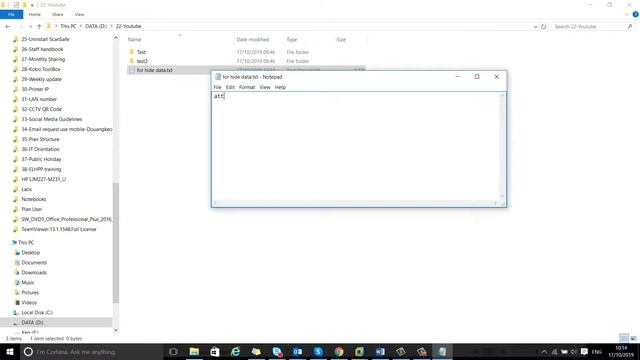Viewport: 640px width, 360px height.
Task: Refresh the current folder view
Action: (x=544, y=27)
